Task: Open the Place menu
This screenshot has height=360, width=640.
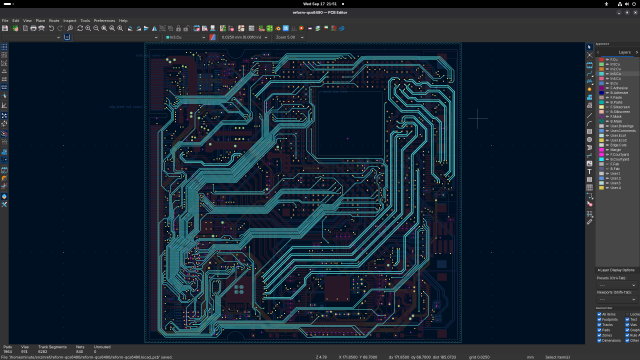Action: click(40, 20)
